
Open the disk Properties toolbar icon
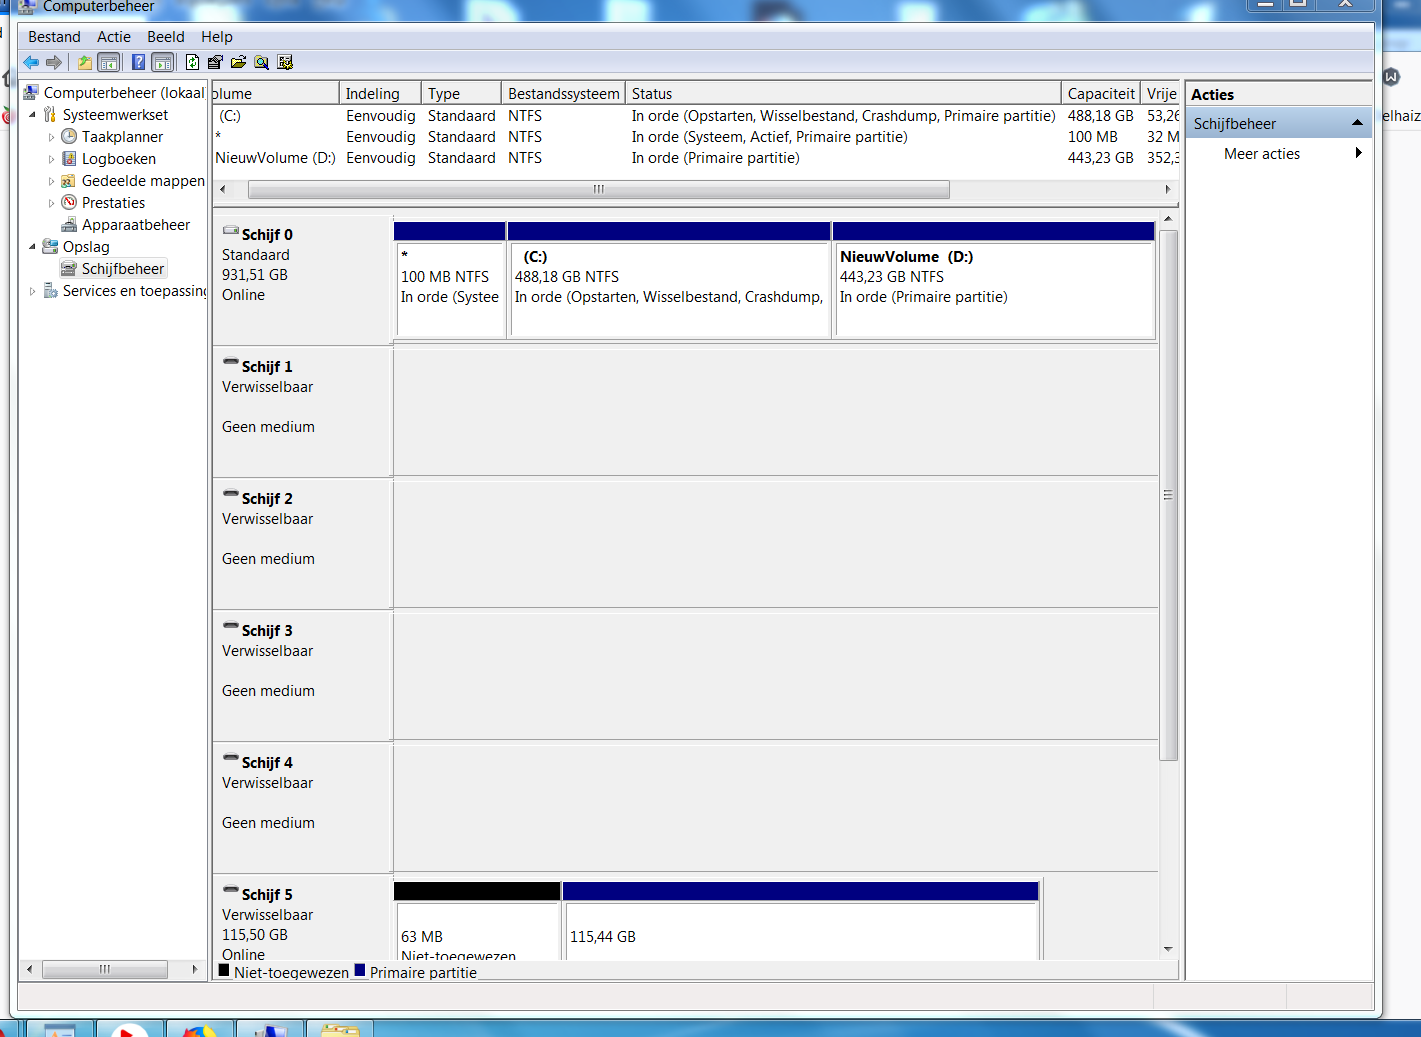[215, 62]
